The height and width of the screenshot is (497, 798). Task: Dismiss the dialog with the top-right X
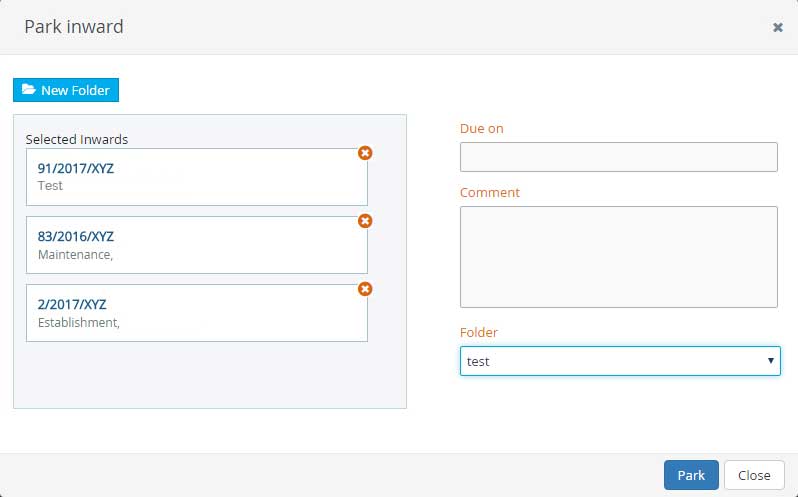[x=777, y=28]
